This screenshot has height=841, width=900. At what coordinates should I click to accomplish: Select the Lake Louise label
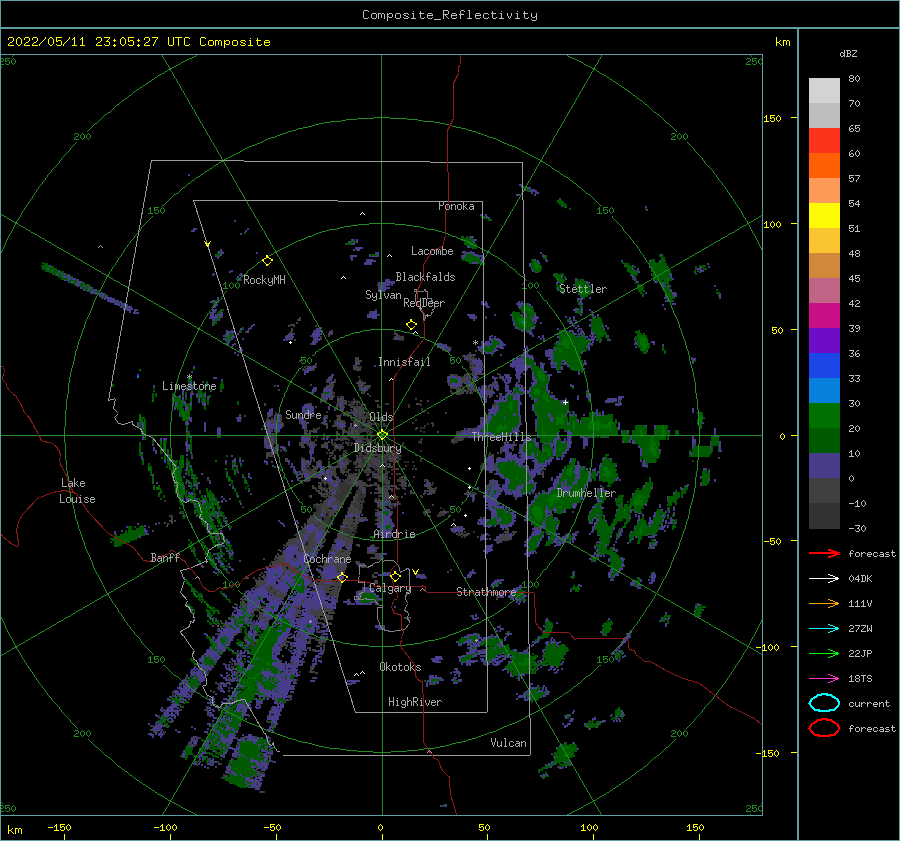(x=77, y=491)
